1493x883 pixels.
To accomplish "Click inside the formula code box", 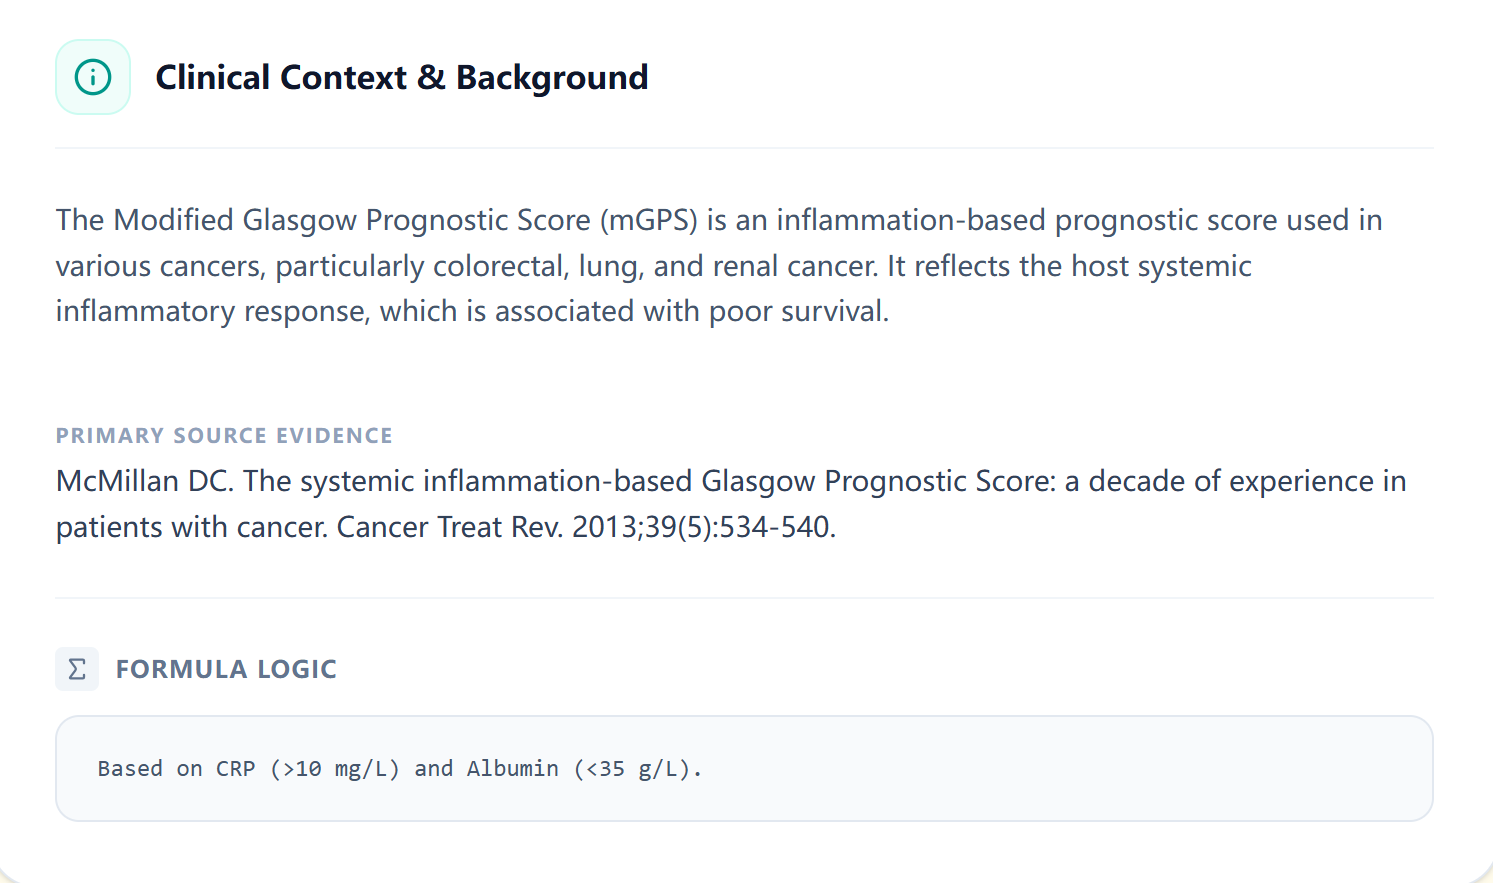I will click(x=900, y=769).
